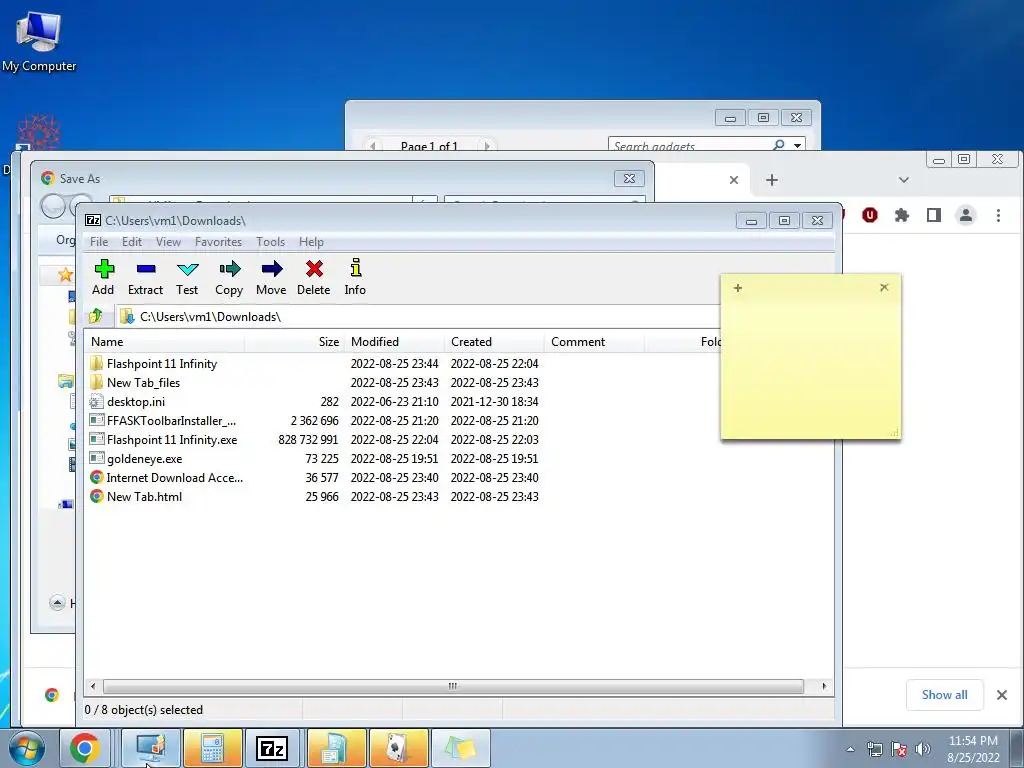Show hidden system tray icons arrow
Screen dimensions: 1024x768
coord(850,749)
